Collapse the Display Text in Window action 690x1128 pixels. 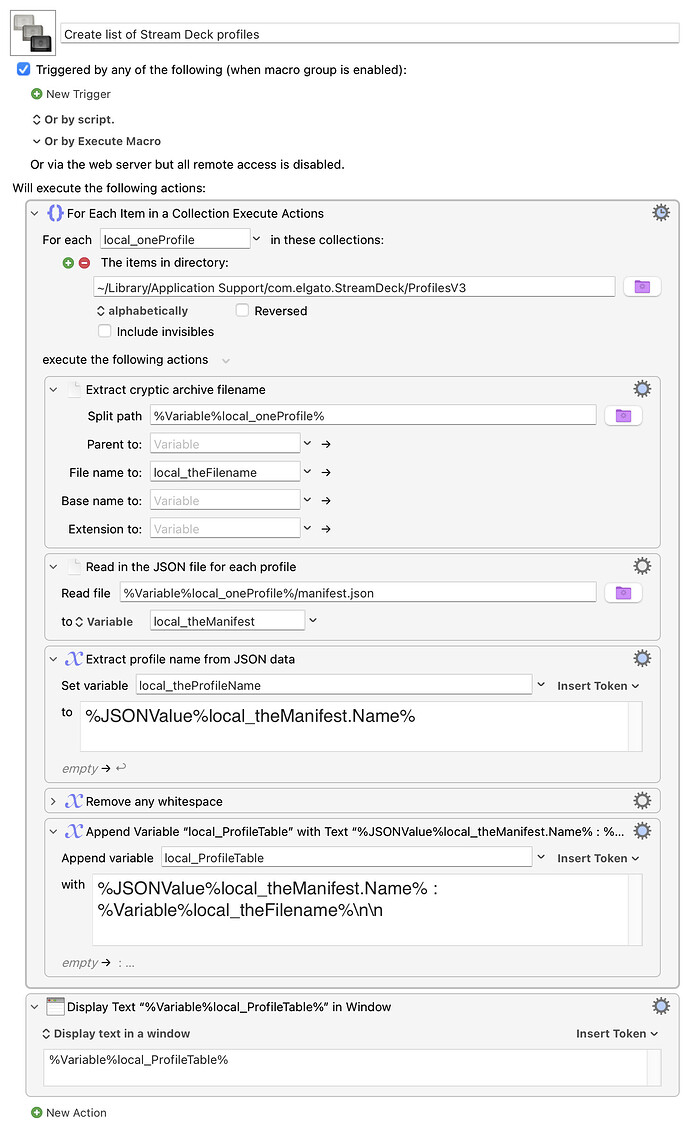pyautogui.click(x=35, y=1007)
